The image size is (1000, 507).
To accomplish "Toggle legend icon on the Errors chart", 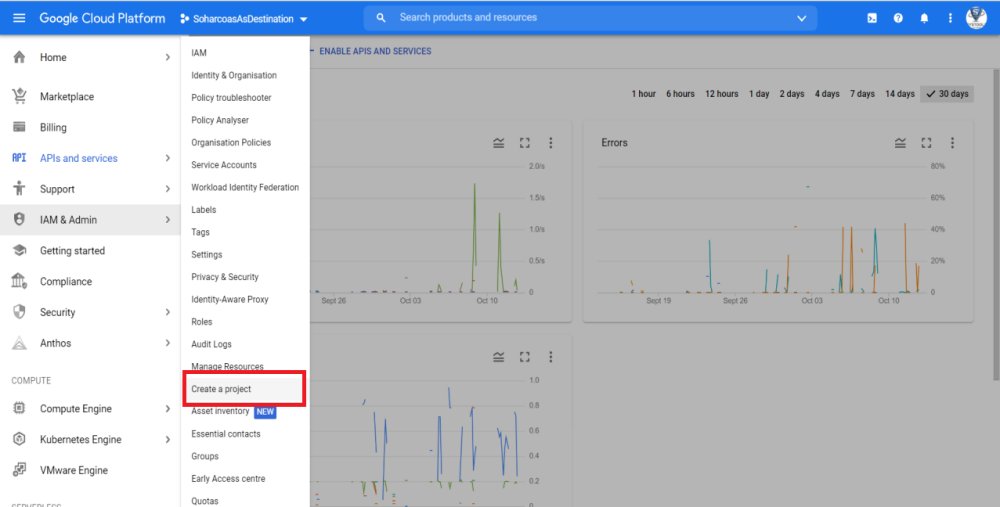I will (900, 143).
